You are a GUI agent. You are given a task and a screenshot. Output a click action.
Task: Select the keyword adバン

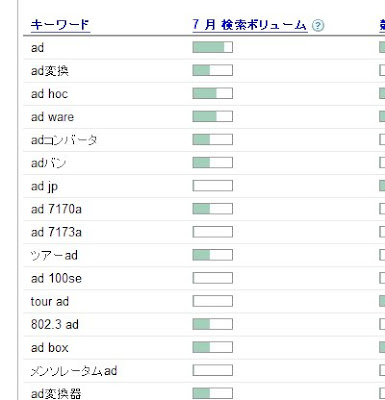pyautogui.click(x=48, y=163)
